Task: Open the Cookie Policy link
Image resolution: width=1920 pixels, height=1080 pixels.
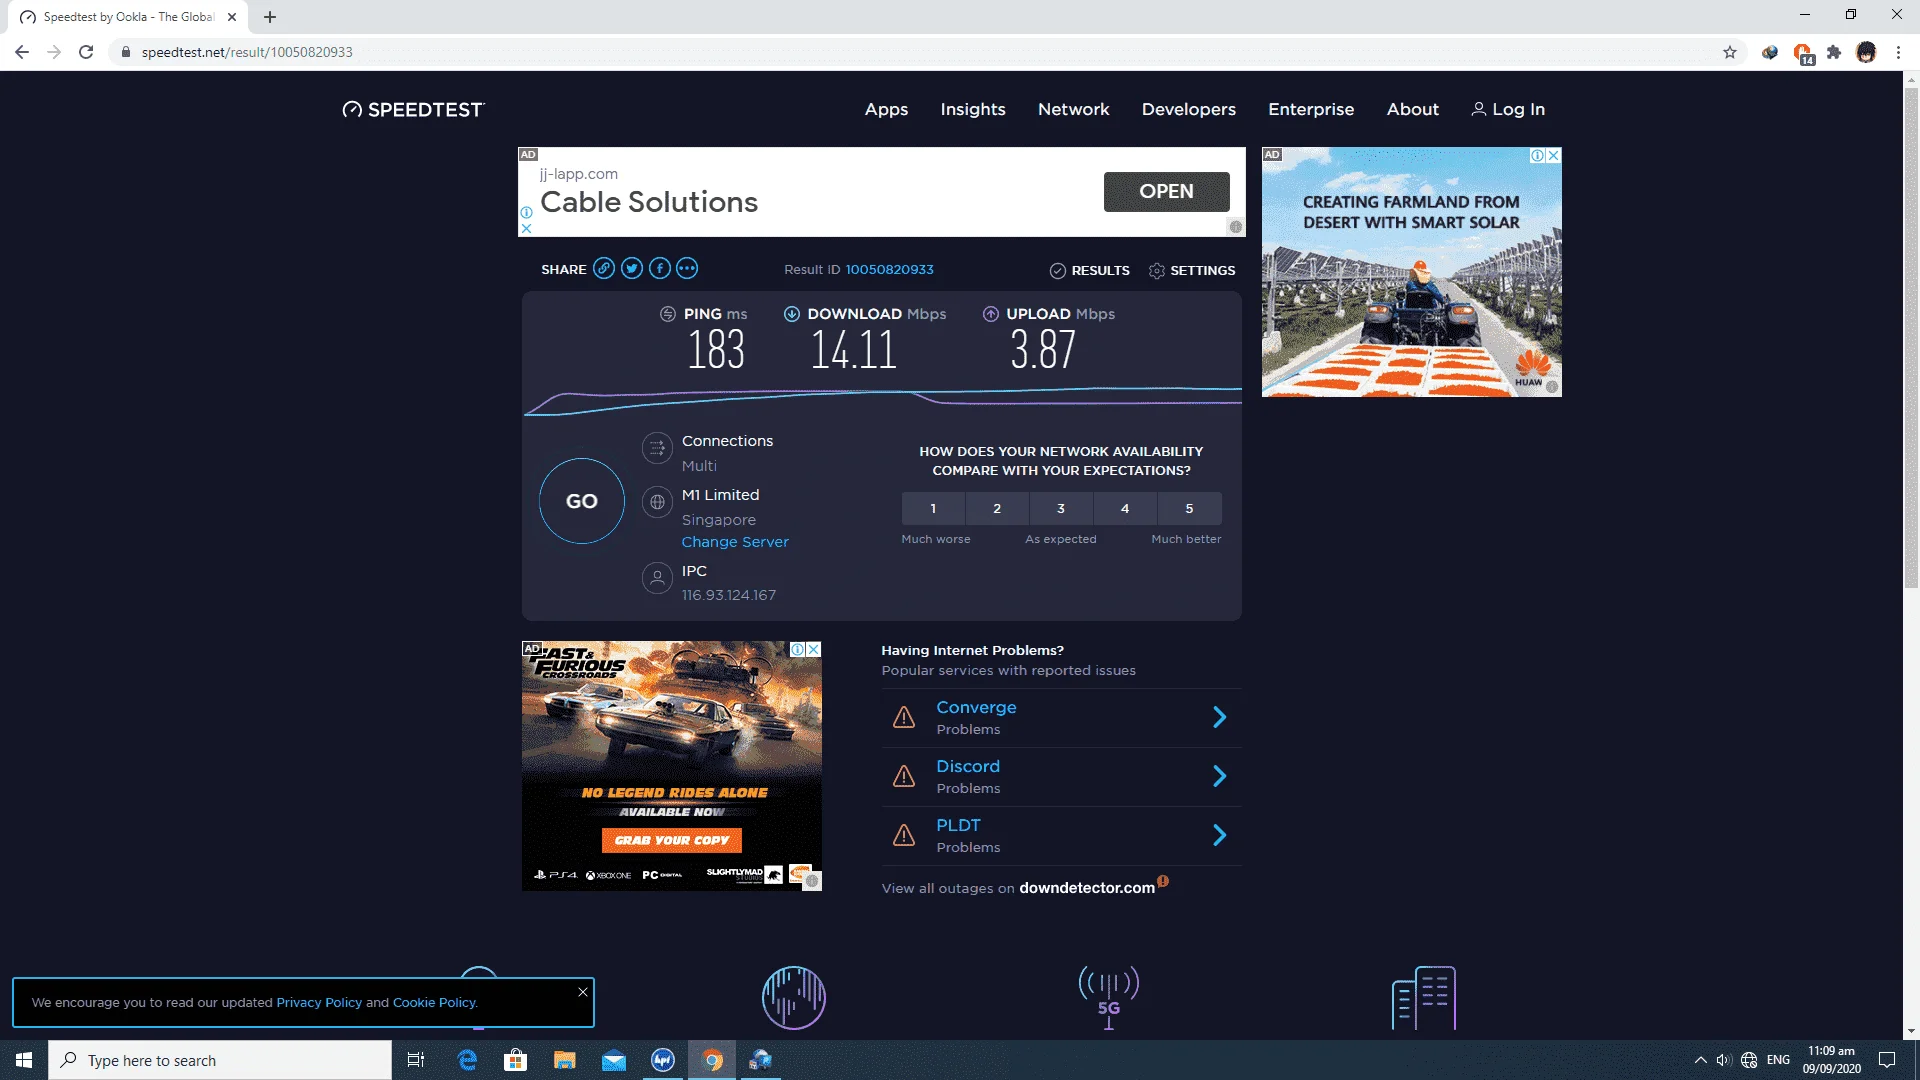Action: pos(434,1002)
